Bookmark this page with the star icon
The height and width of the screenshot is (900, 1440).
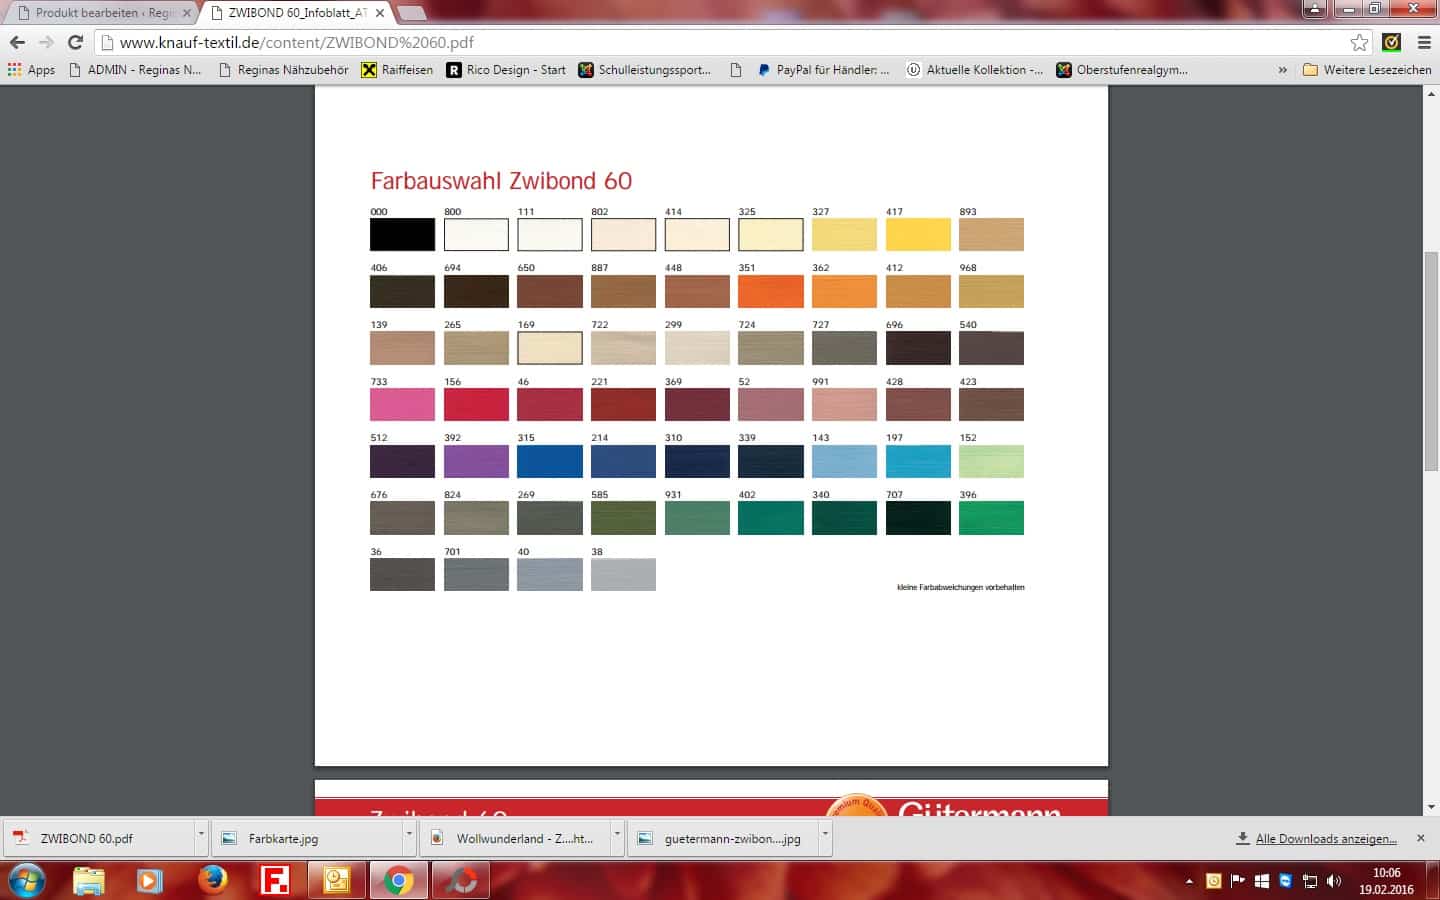pos(1359,42)
